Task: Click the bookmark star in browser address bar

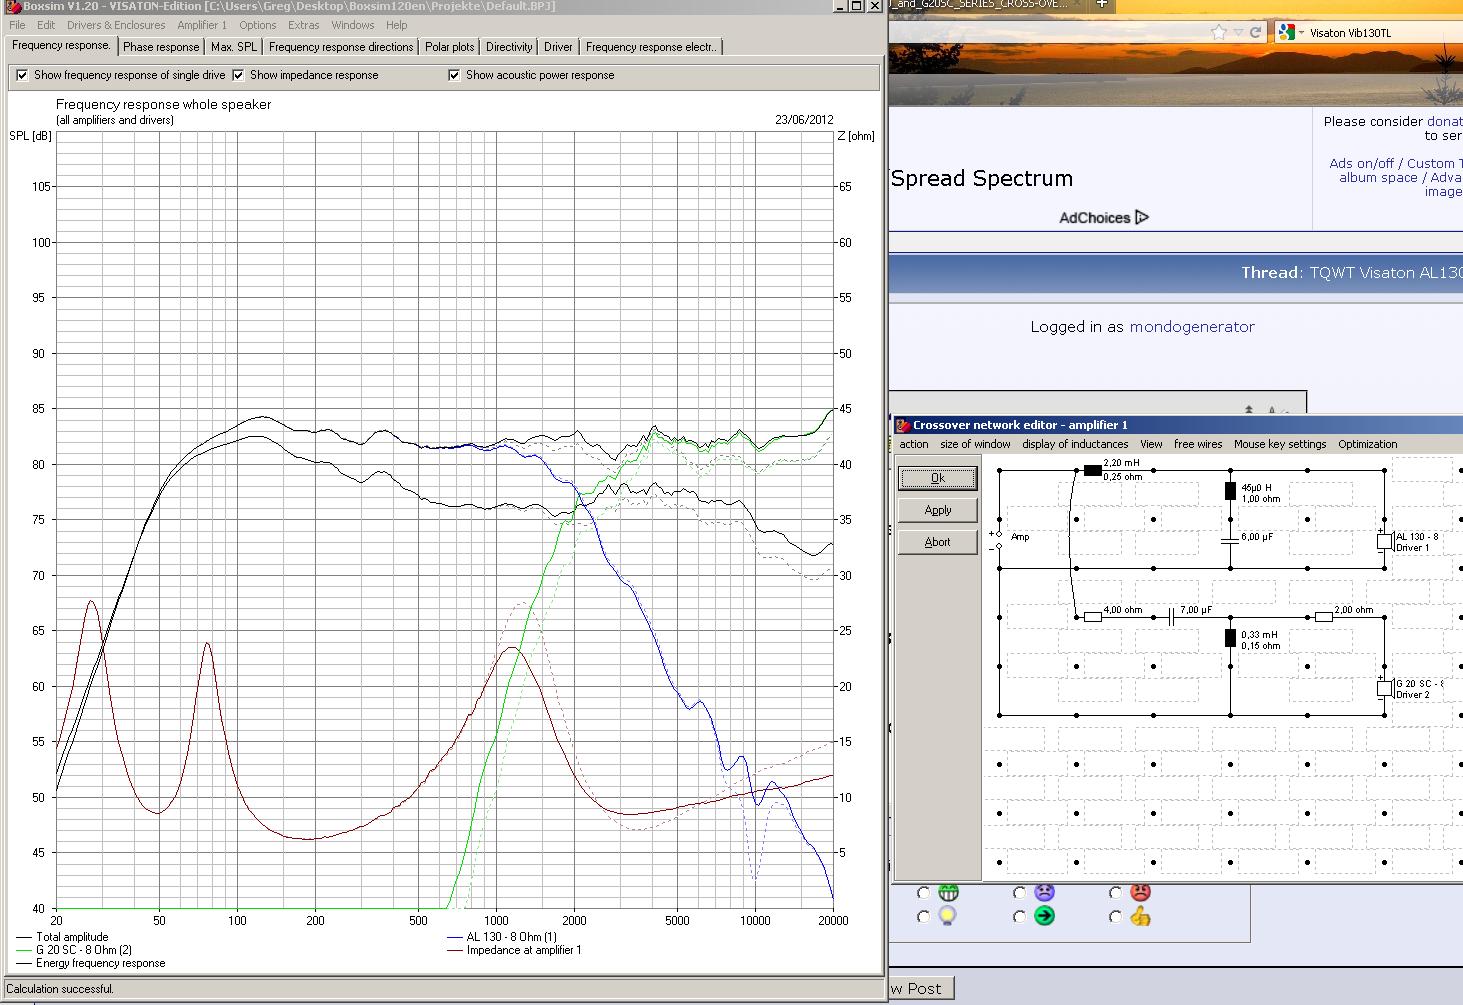Action: 1218,32
